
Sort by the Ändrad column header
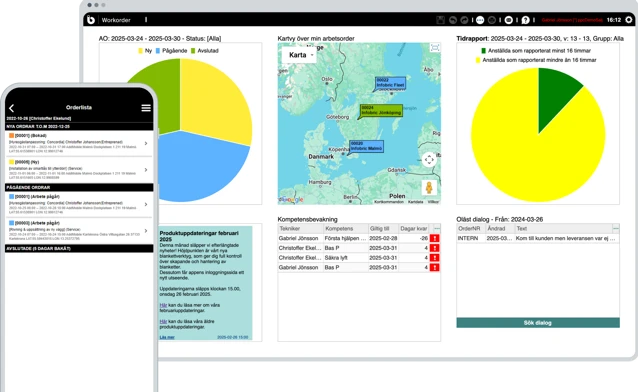500,228
